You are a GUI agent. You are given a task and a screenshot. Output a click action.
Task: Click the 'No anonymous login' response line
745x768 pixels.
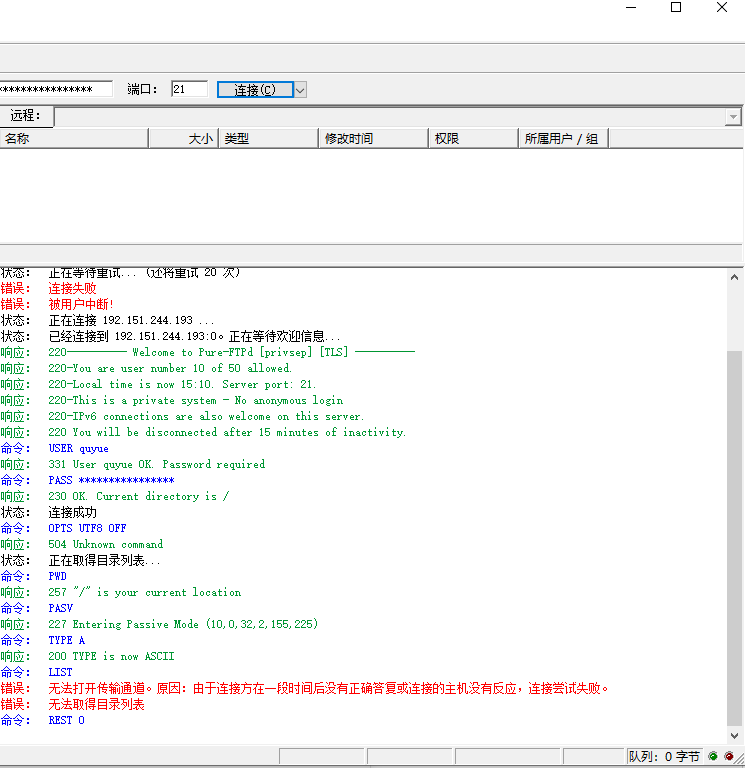click(x=196, y=400)
